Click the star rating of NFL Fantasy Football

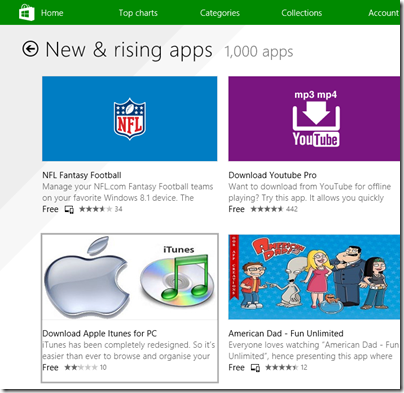tap(95, 209)
